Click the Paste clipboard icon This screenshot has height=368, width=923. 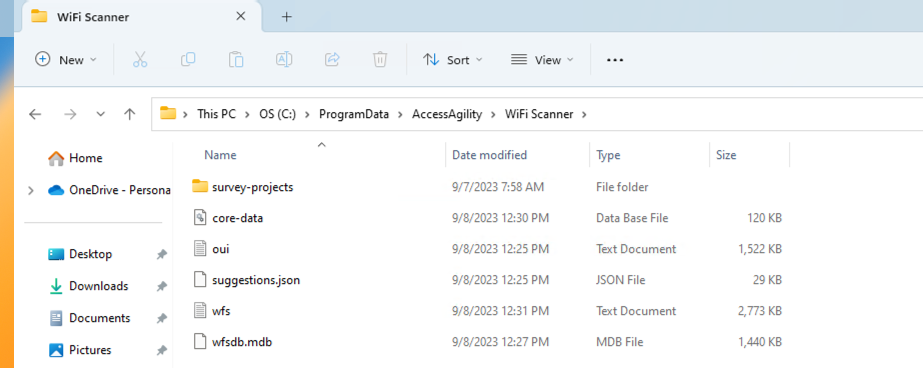[x=236, y=59]
